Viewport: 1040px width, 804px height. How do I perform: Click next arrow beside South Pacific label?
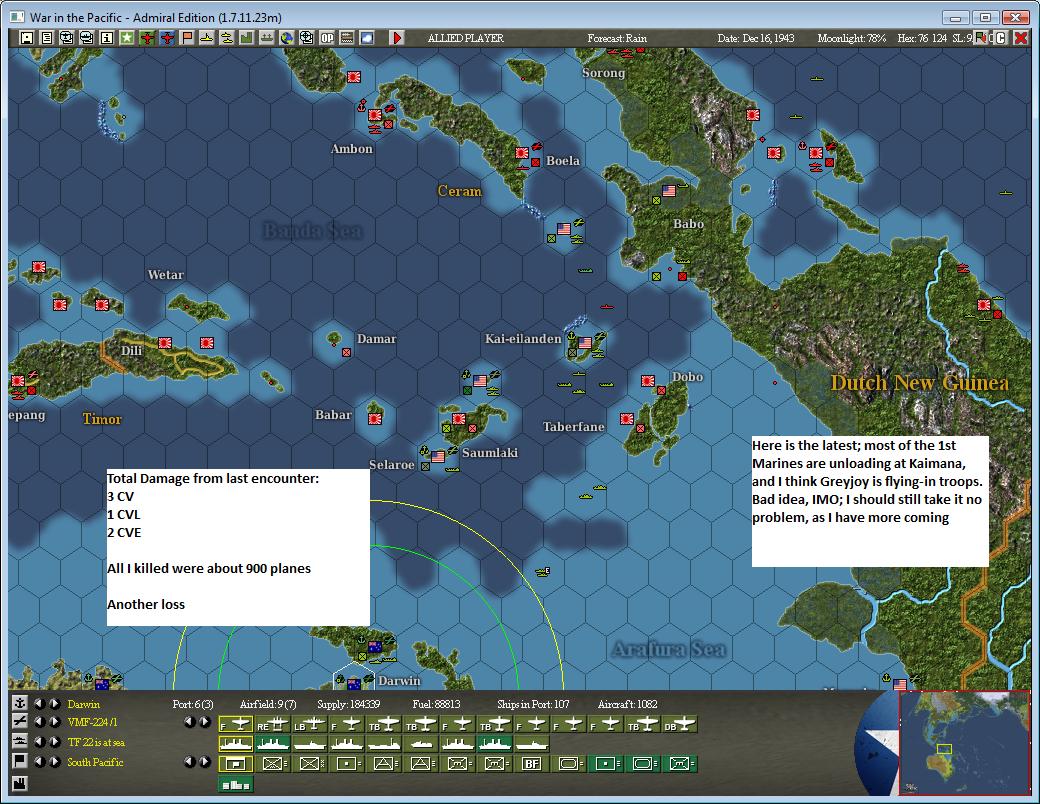coord(54,762)
